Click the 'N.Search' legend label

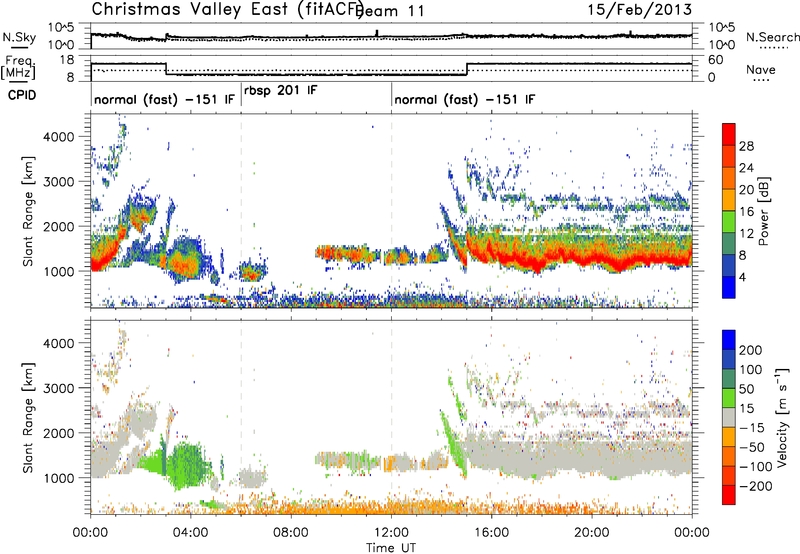[772, 37]
